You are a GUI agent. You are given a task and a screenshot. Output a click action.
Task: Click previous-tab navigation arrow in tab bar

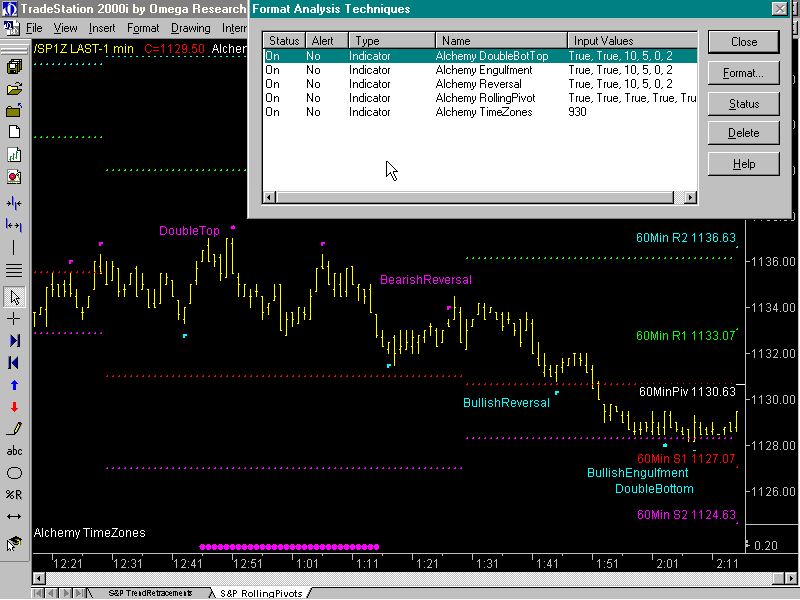(x=52, y=593)
